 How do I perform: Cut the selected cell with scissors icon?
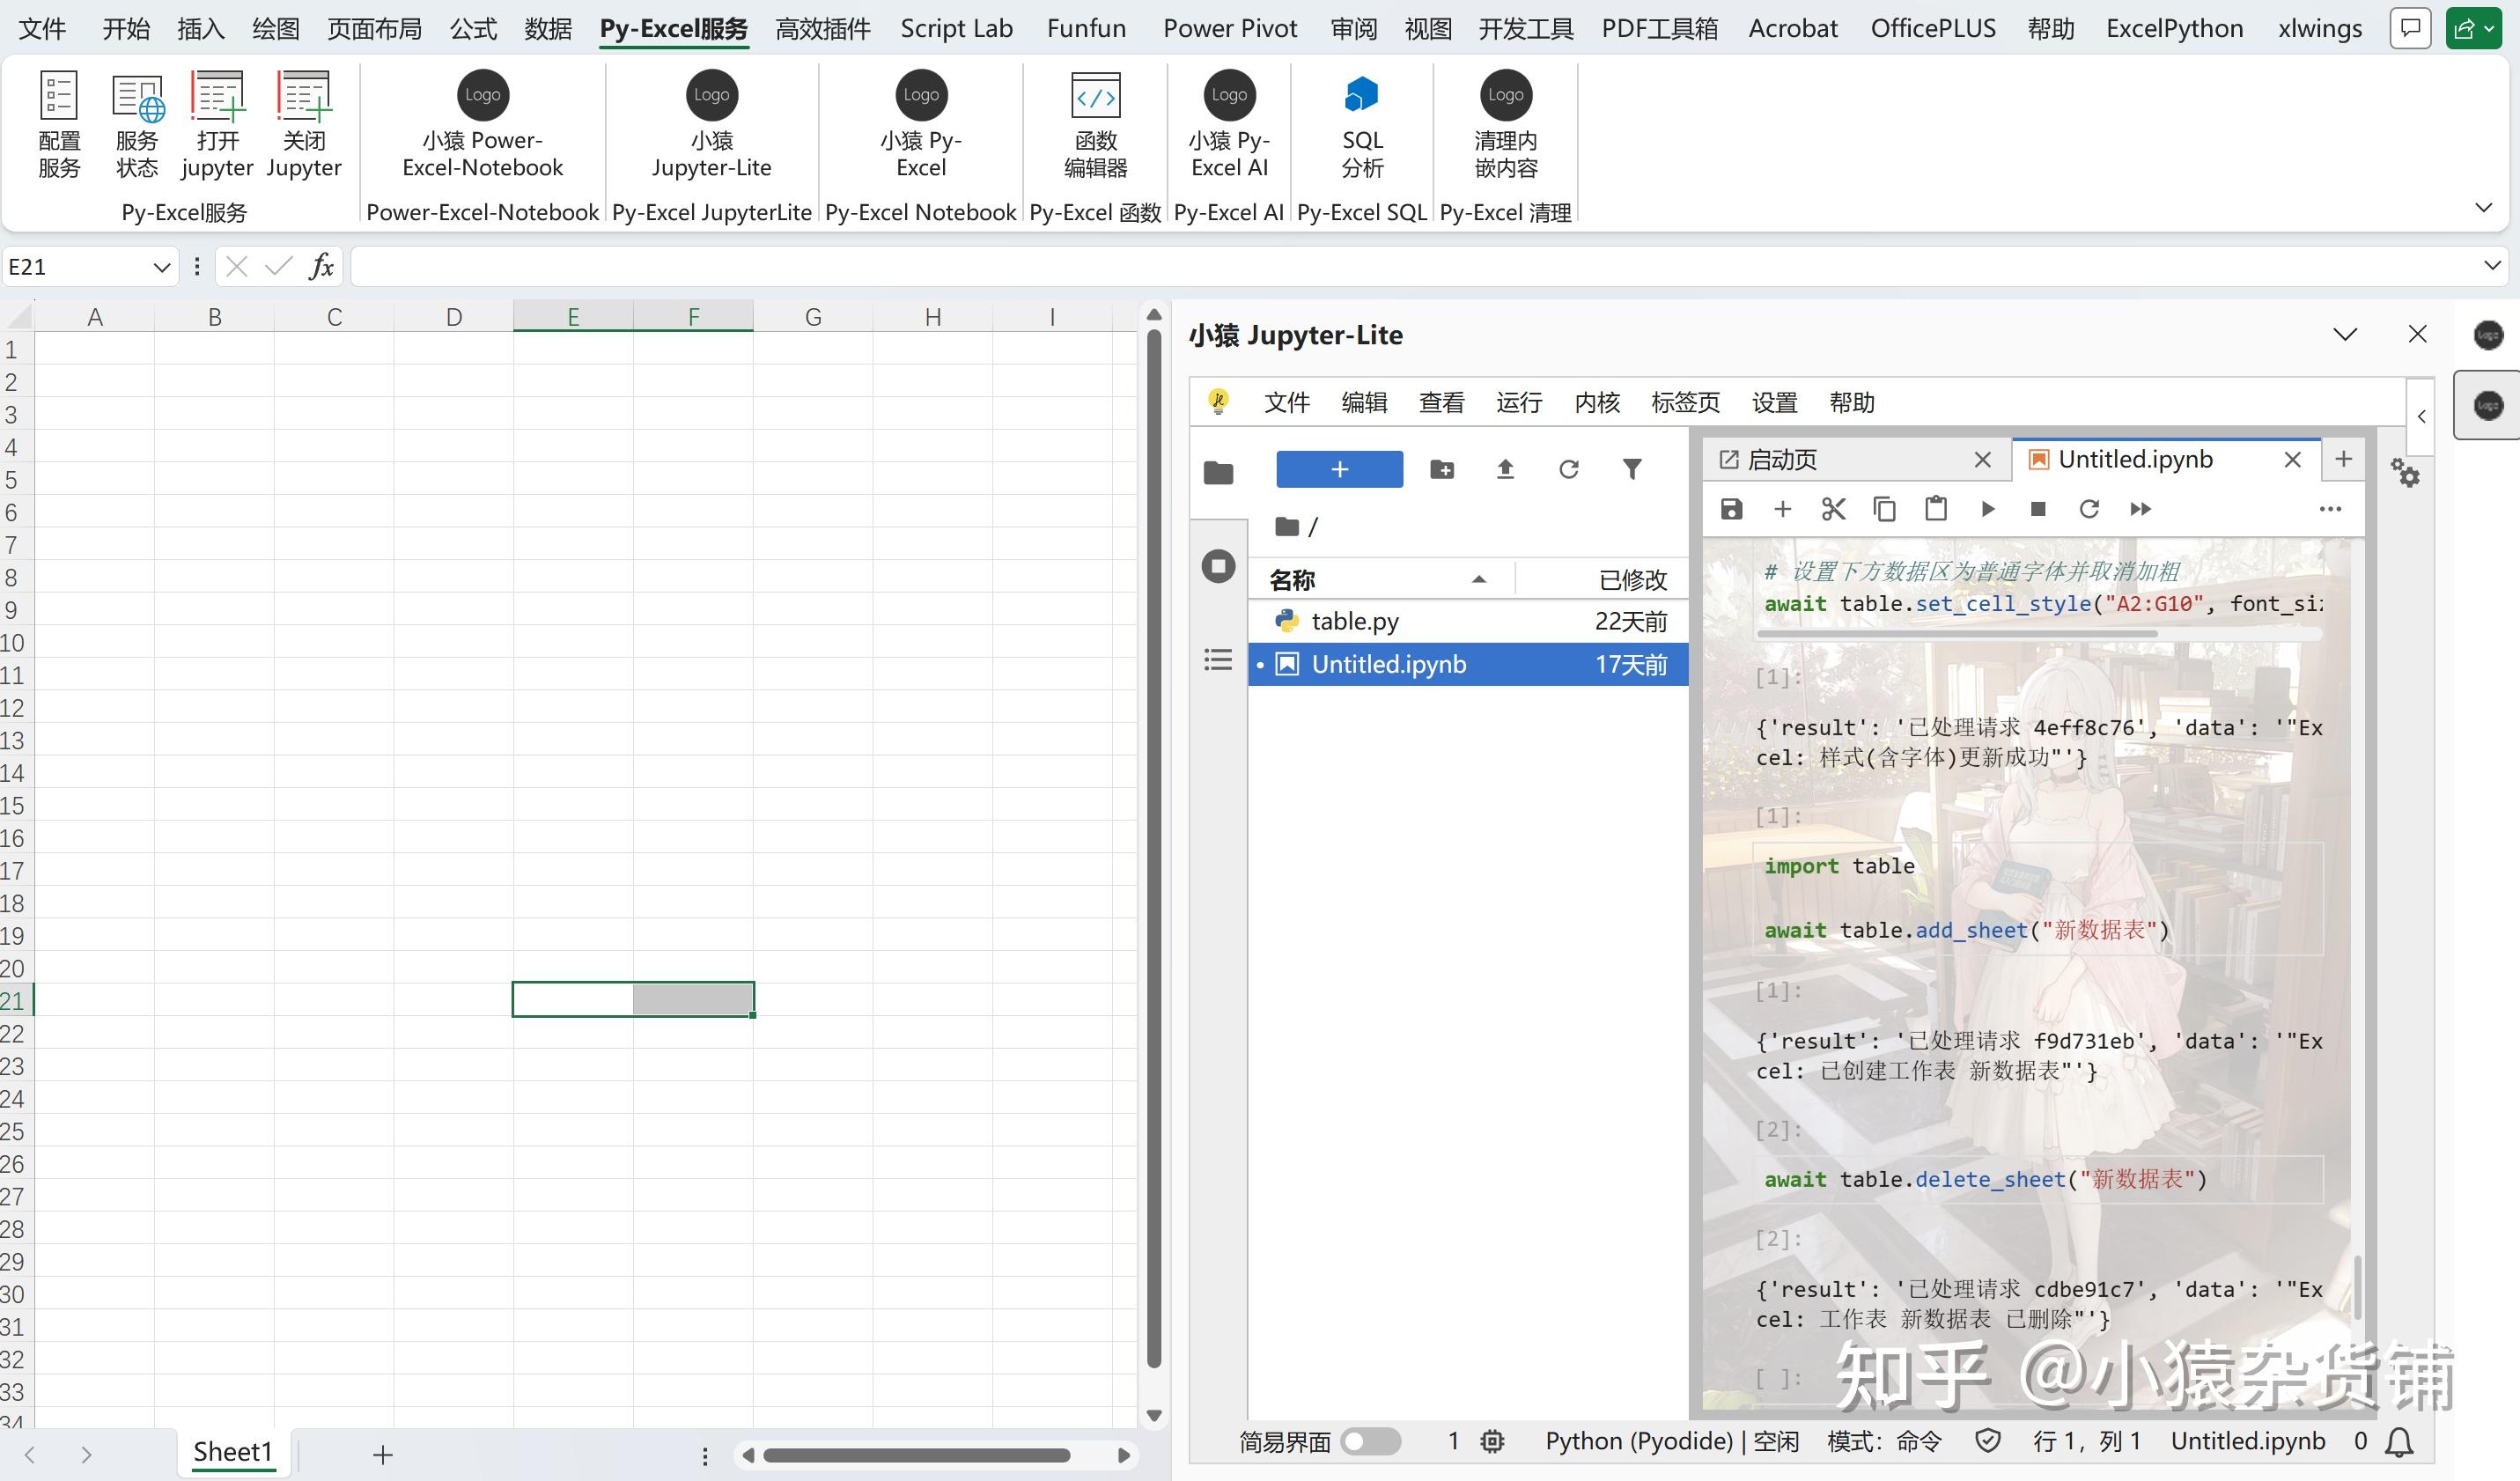pos(1833,509)
